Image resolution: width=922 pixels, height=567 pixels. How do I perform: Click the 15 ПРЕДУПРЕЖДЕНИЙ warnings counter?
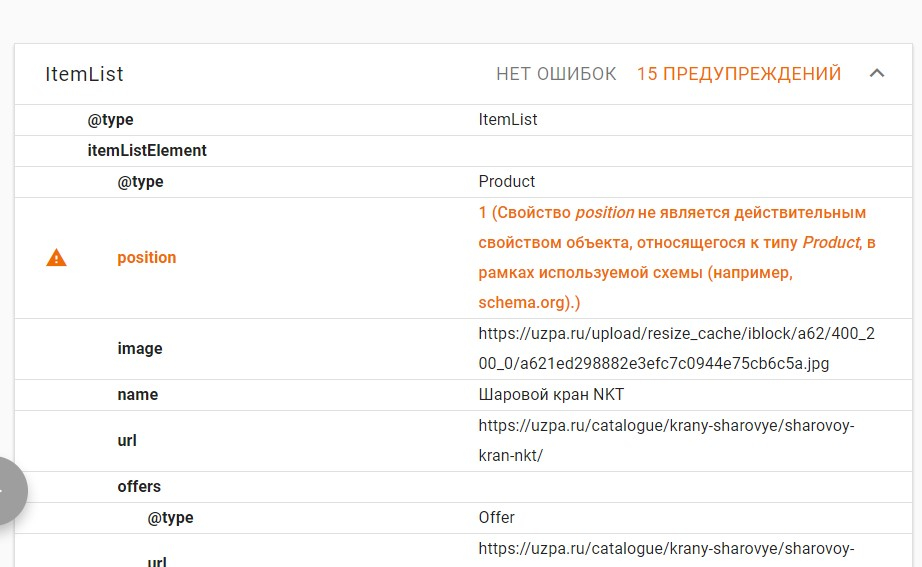(x=739, y=74)
